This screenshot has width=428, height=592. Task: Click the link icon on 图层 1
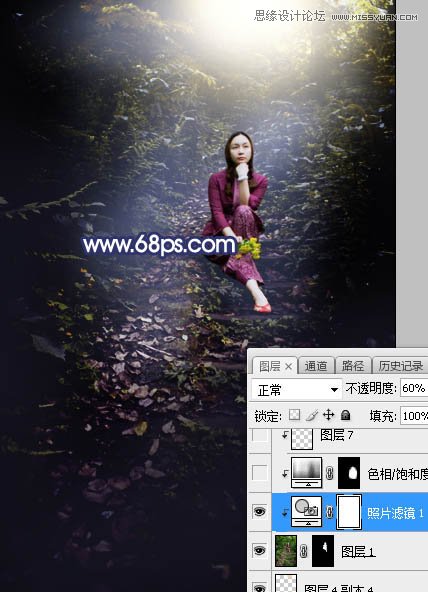tap(303, 551)
